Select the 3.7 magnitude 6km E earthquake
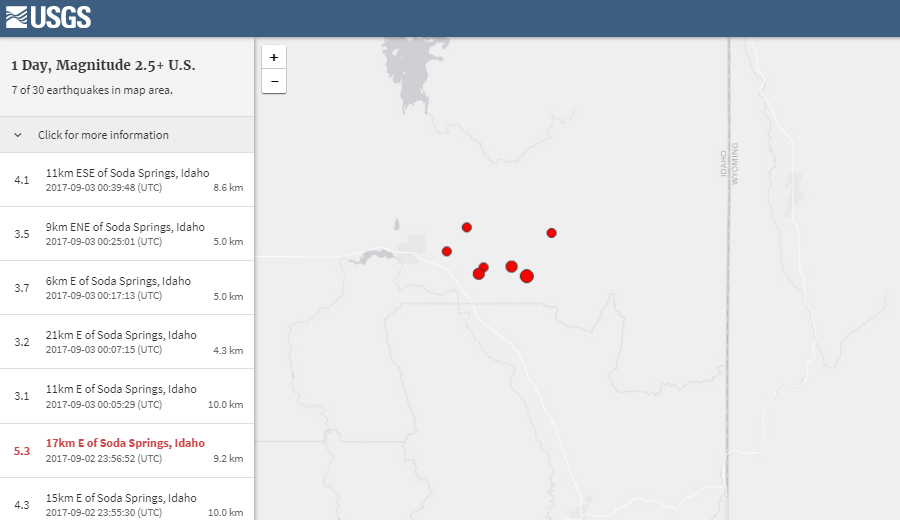 pyautogui.click(x=127, y=288)
